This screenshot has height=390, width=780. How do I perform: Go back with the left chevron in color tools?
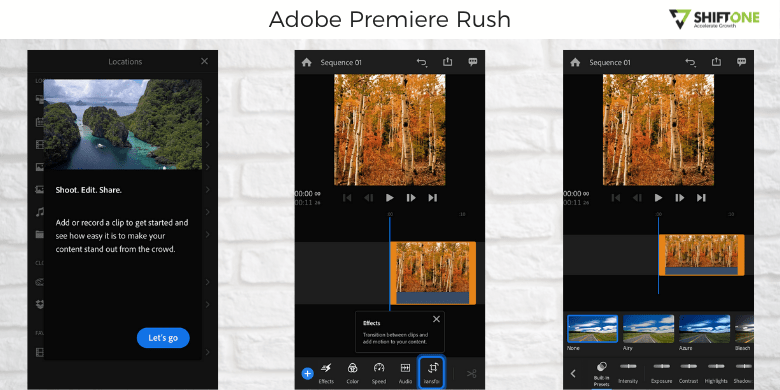click(x=573, y=373)
